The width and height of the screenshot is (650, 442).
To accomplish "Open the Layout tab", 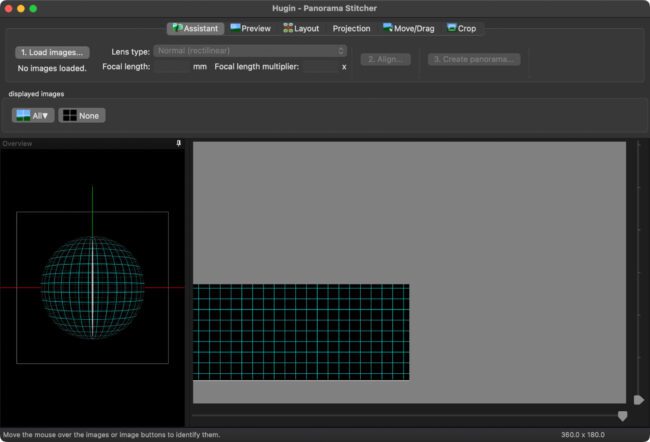I will [x=301, y=28].
